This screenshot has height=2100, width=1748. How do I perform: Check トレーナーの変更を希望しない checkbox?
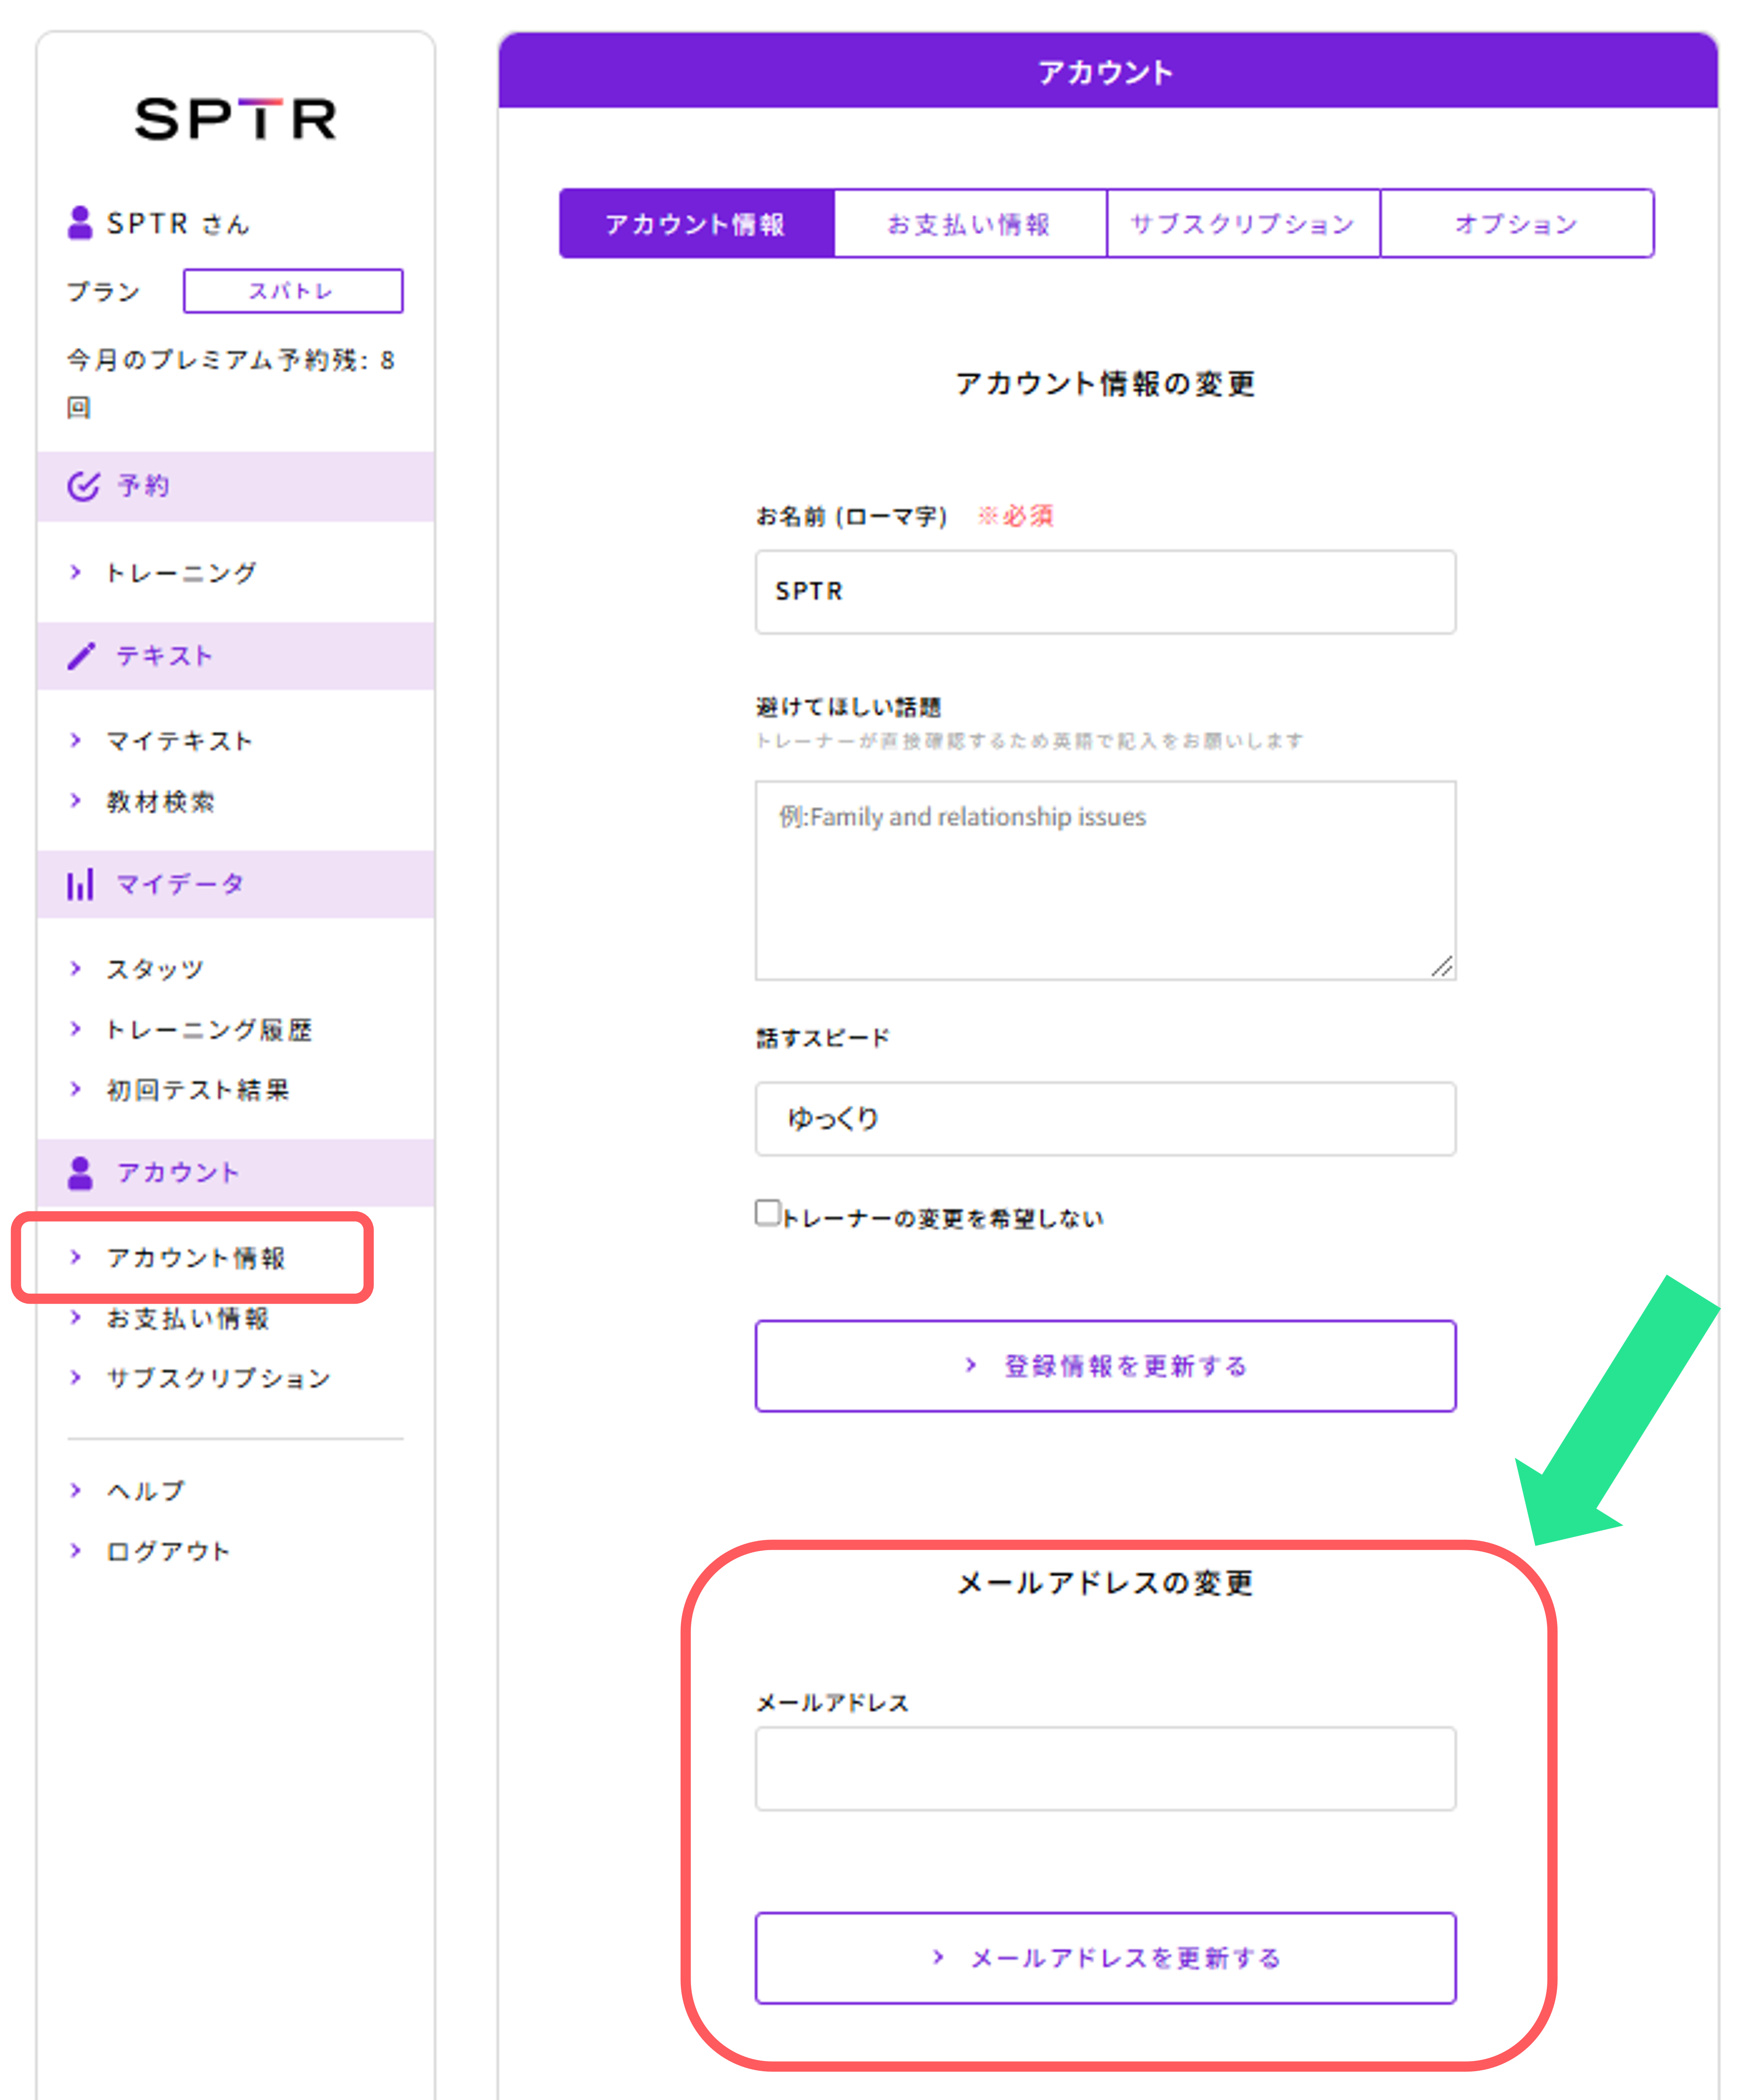tap(768, 1213)
